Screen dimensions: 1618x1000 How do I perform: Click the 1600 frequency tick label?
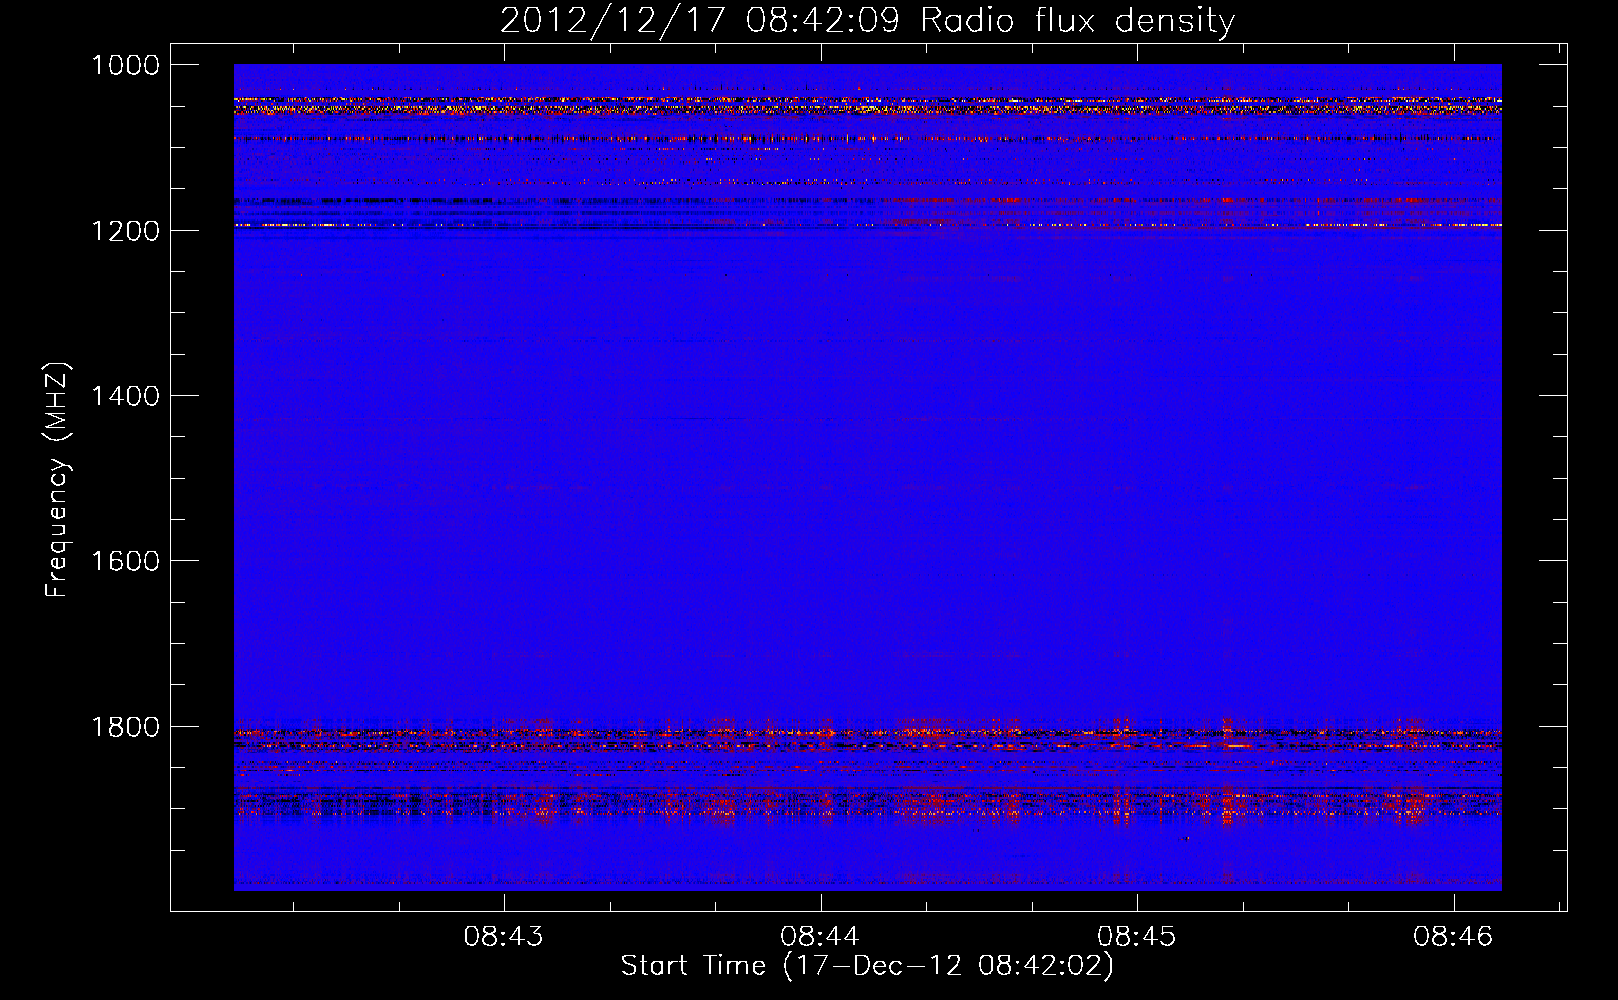click(x=126, y=561)
